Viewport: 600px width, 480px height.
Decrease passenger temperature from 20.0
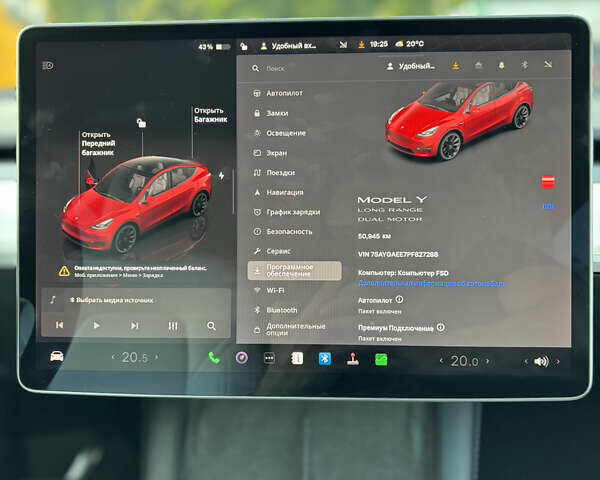pos(441,361)
